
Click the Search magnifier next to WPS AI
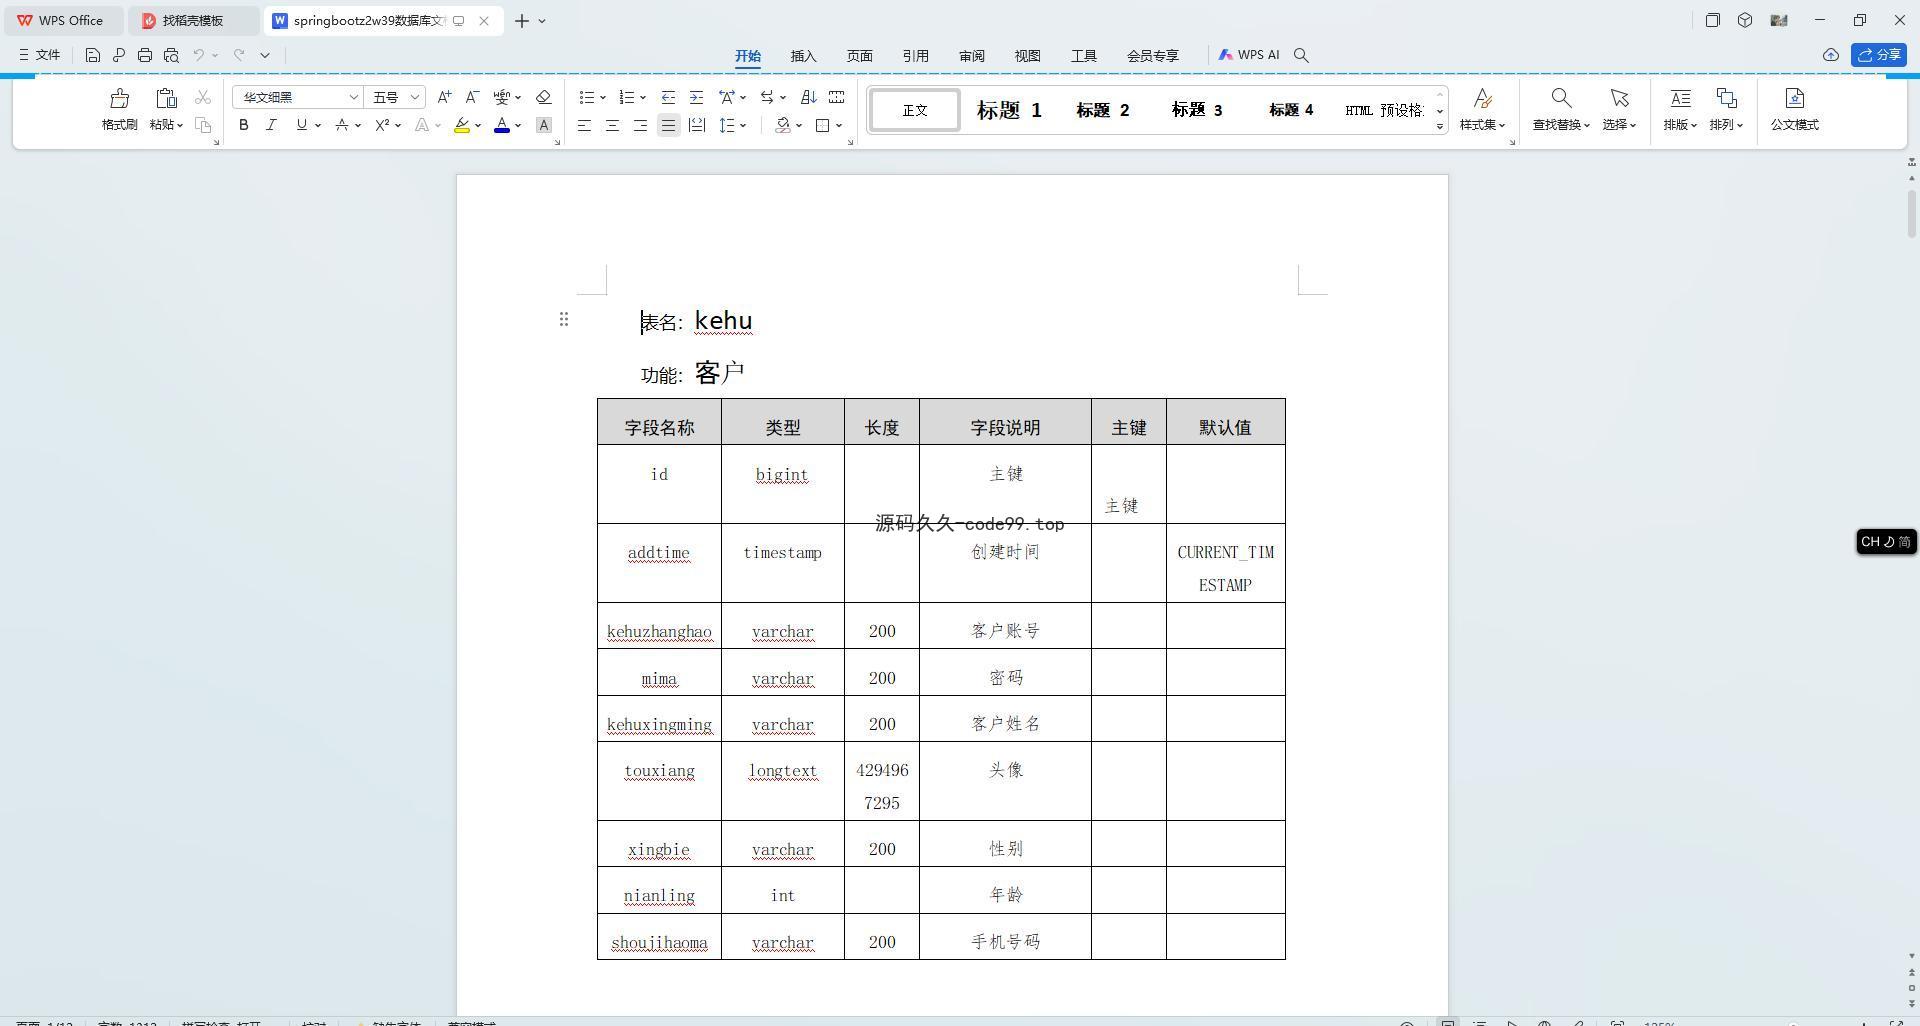pyautogui.click(x=1301, y=55)
